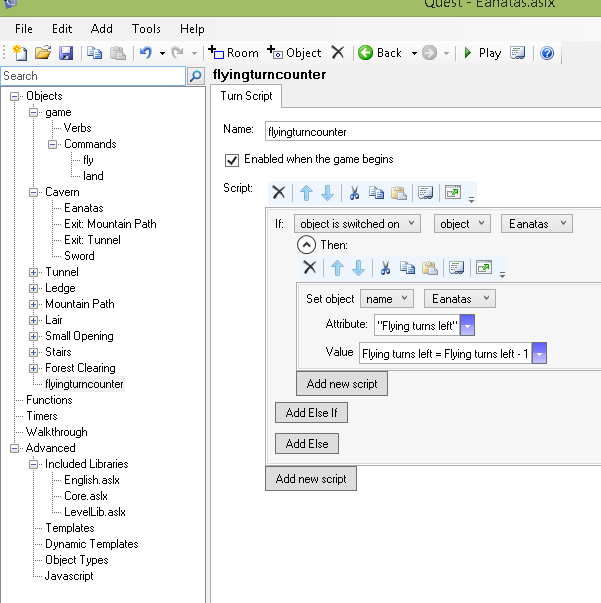This screenshot has width=601, height=603.
Task: Open the 'object is switched on' dropdown
Action: [x=359, y=224]
